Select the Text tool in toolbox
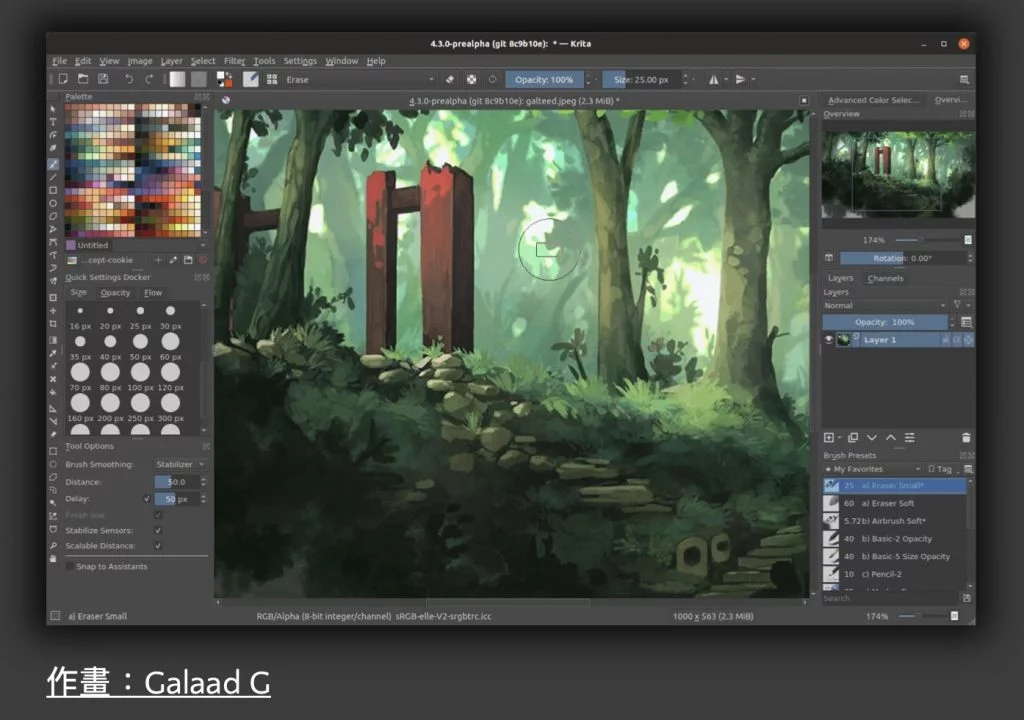This screenshot has height=720, width=1024. tap(54, 122)
